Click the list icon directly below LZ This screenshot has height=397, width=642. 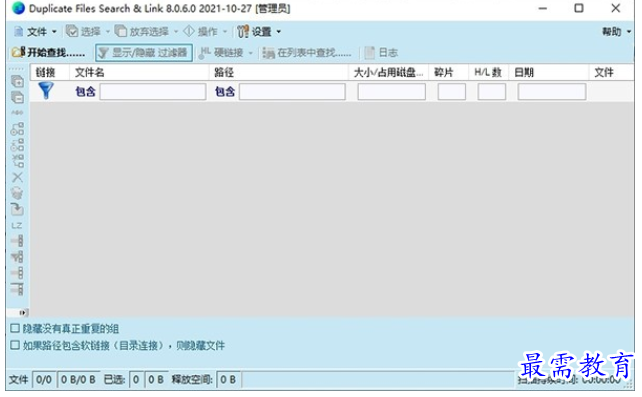pos(17,241)
